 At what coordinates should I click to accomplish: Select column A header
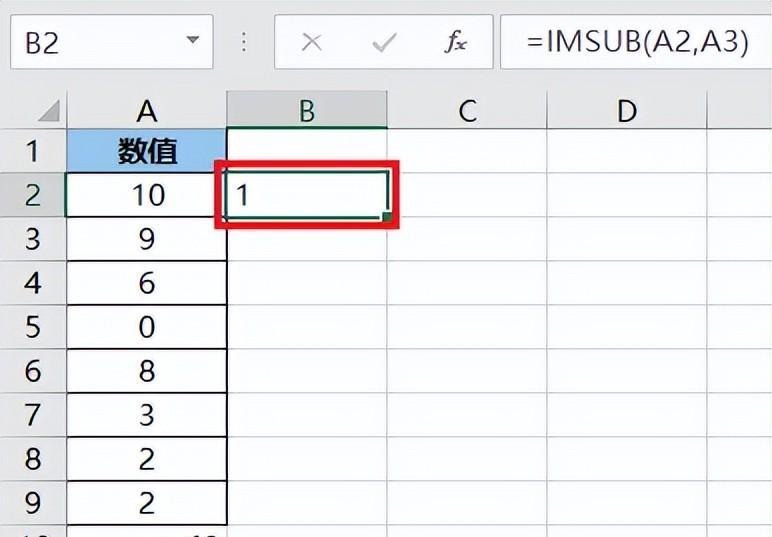pos(147,111)
